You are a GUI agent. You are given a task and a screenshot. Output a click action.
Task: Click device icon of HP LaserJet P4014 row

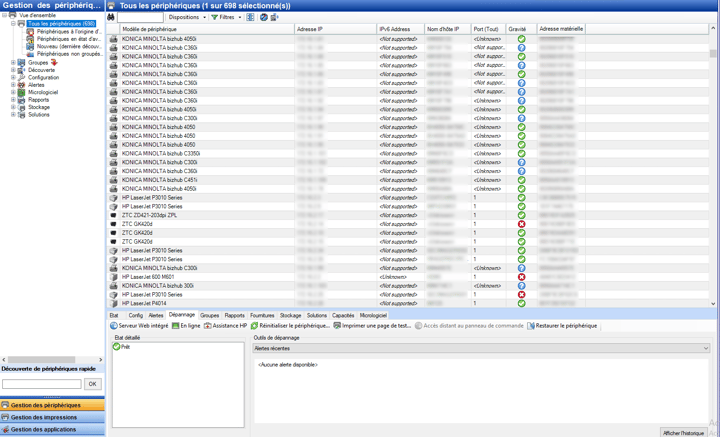click(113, 303)
